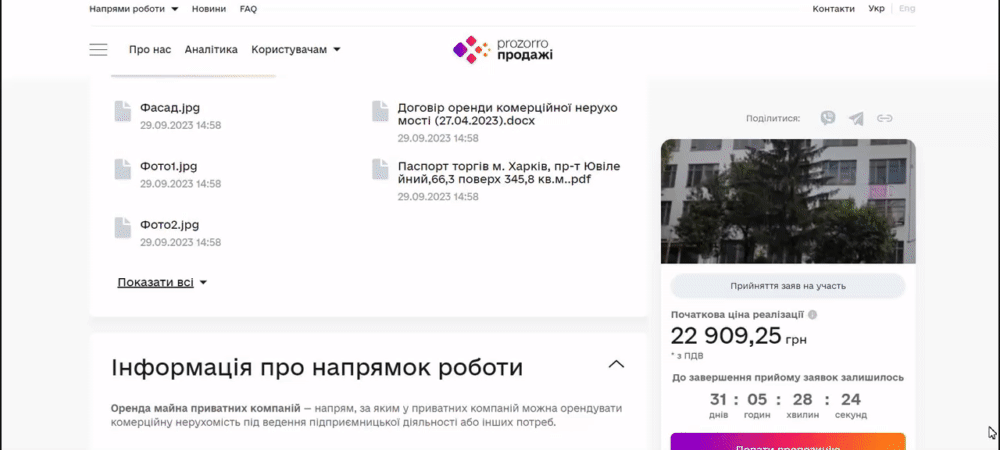Image resolution: width=1000 pixels, height=450 pixels.
Task: Click the Prozorro Продажі logo
Action: click(x=503, y=50)
